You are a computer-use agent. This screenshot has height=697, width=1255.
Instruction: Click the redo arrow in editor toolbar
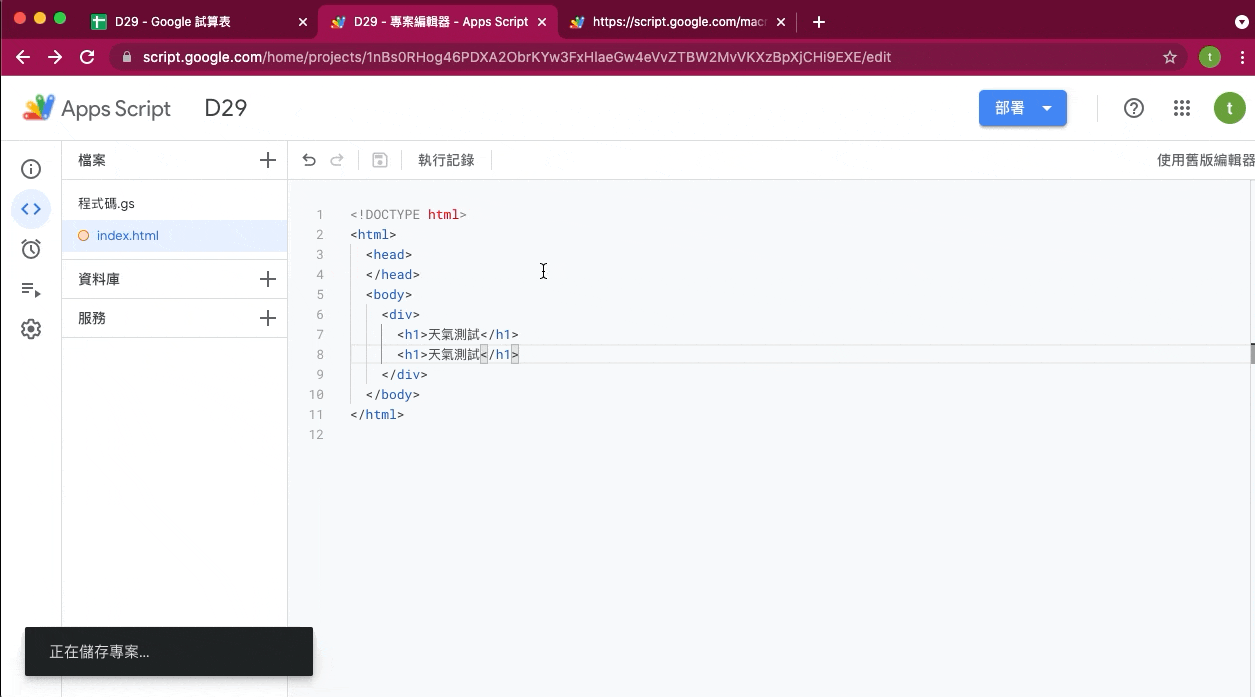point(337,160)
